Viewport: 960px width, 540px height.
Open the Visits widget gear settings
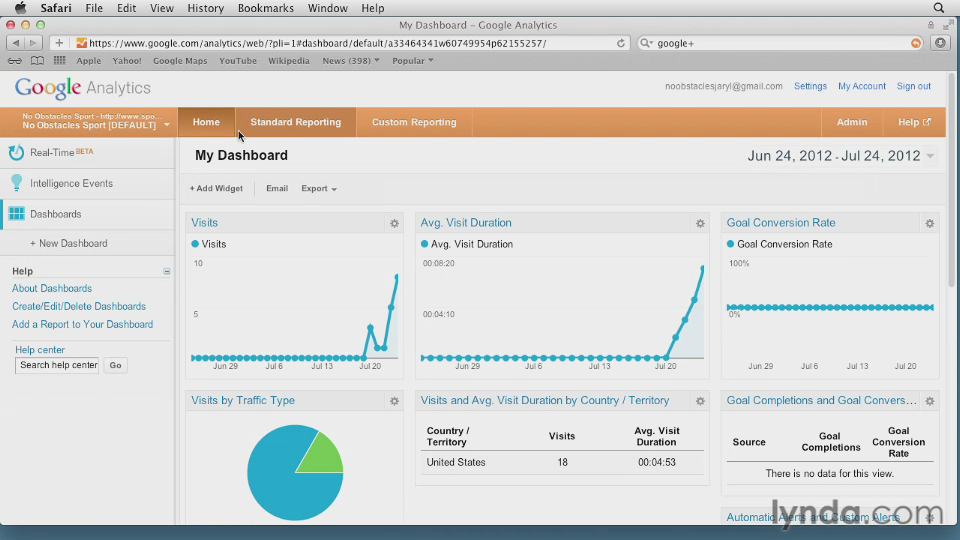pyautogui.click(x=394, y=223)
